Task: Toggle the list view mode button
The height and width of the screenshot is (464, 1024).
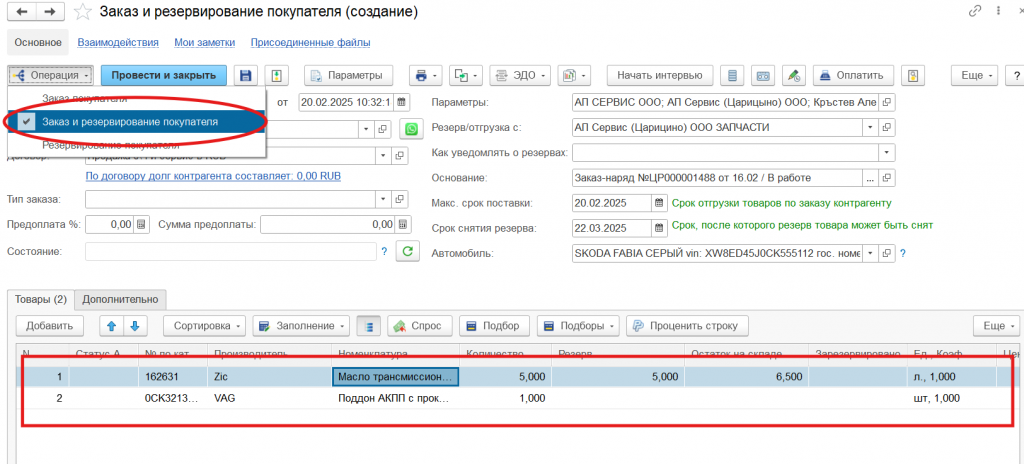Action: coord(368,326)
